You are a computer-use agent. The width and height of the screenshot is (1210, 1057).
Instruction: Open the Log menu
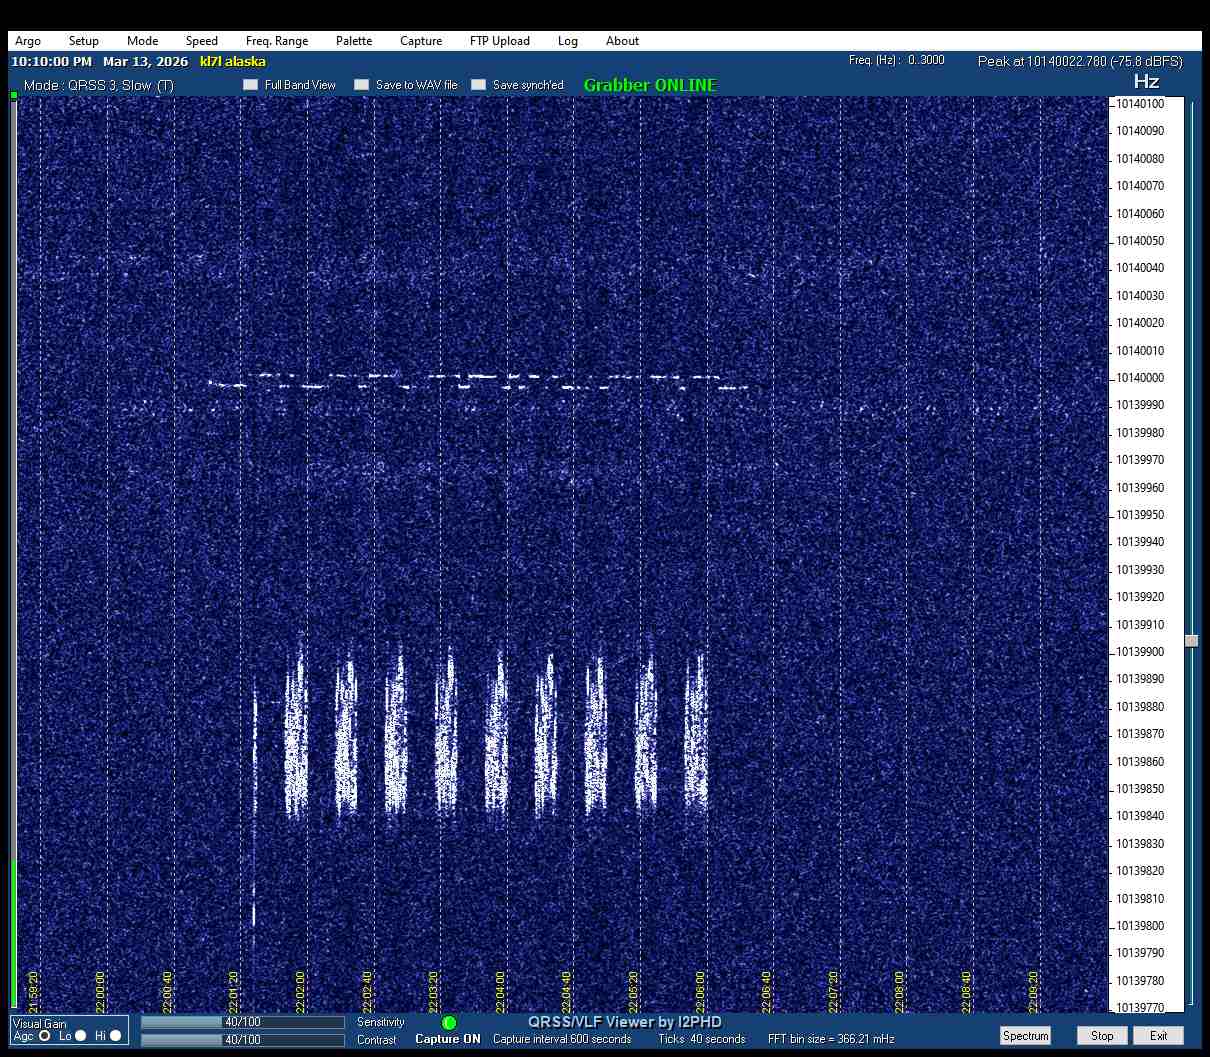tap(568, 41)
